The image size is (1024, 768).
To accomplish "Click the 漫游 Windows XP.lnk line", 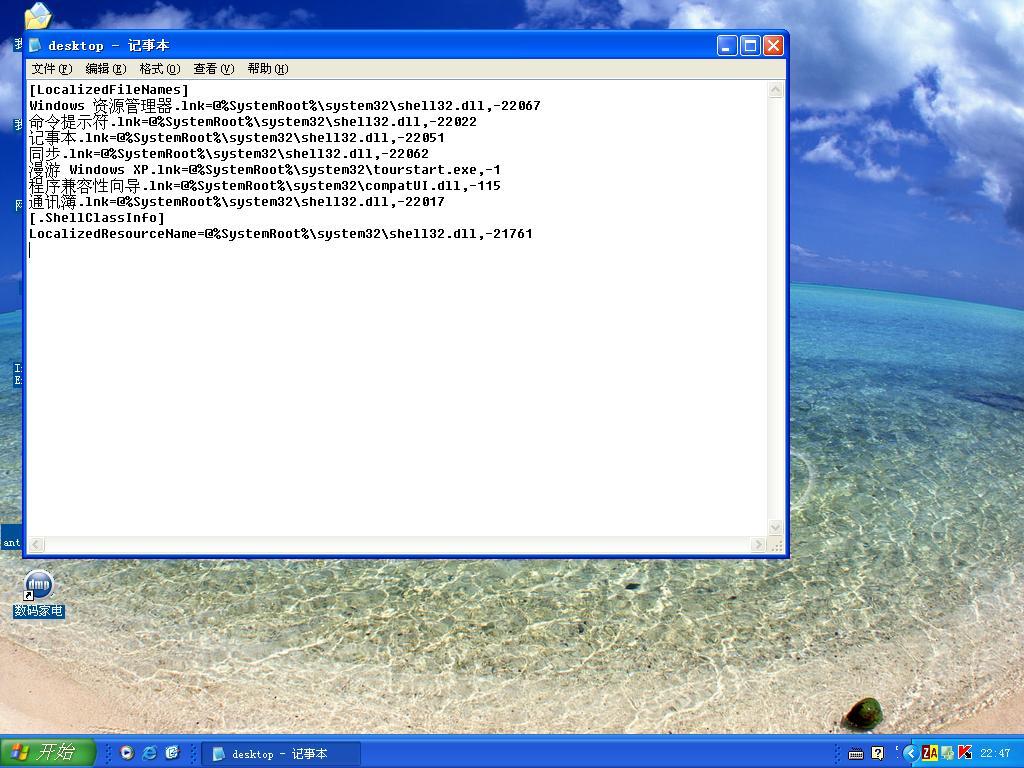I will 264,169.
